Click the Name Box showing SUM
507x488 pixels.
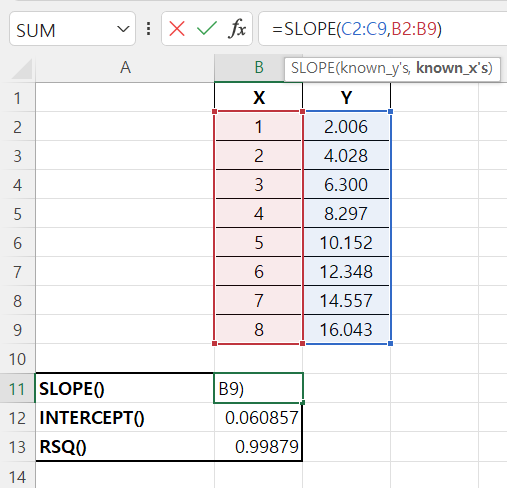pyautogui.click(x=72, y=29)
